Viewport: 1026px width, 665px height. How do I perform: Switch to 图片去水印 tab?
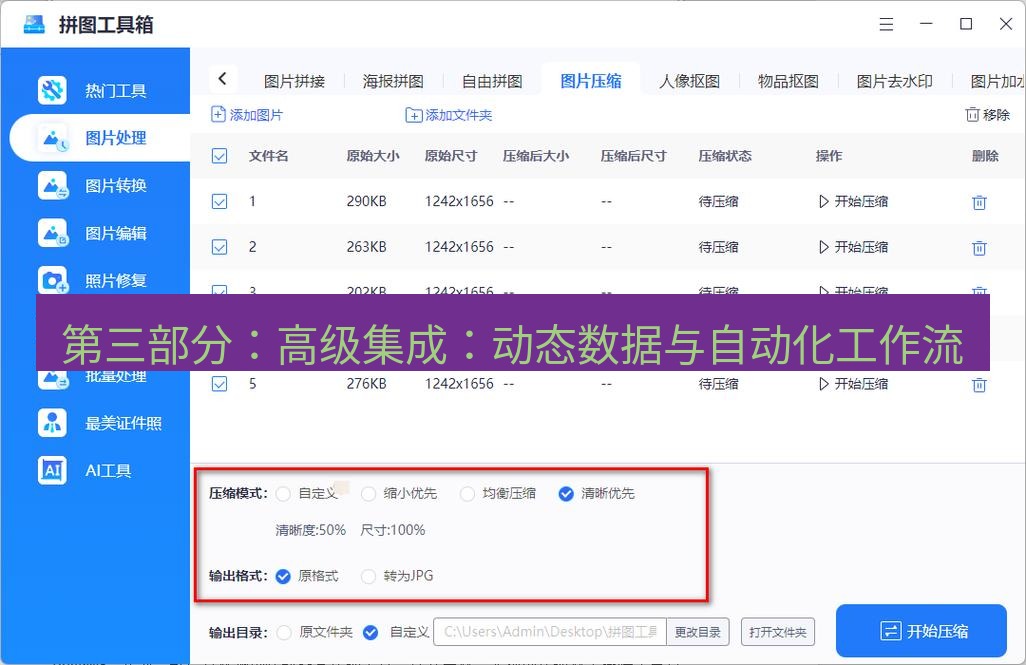tap(894, 81)
